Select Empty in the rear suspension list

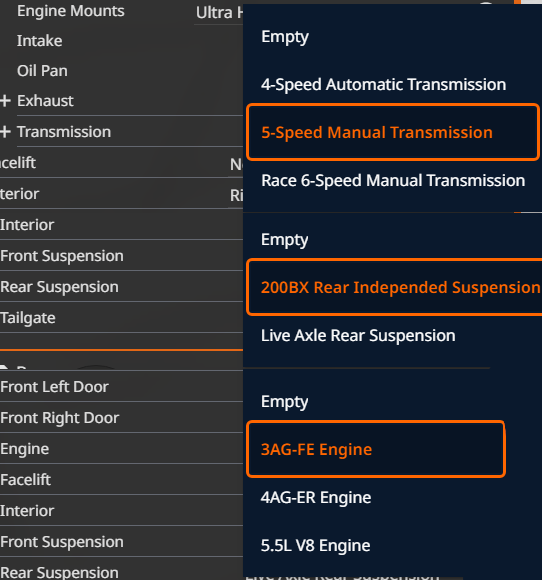[284, 240]
